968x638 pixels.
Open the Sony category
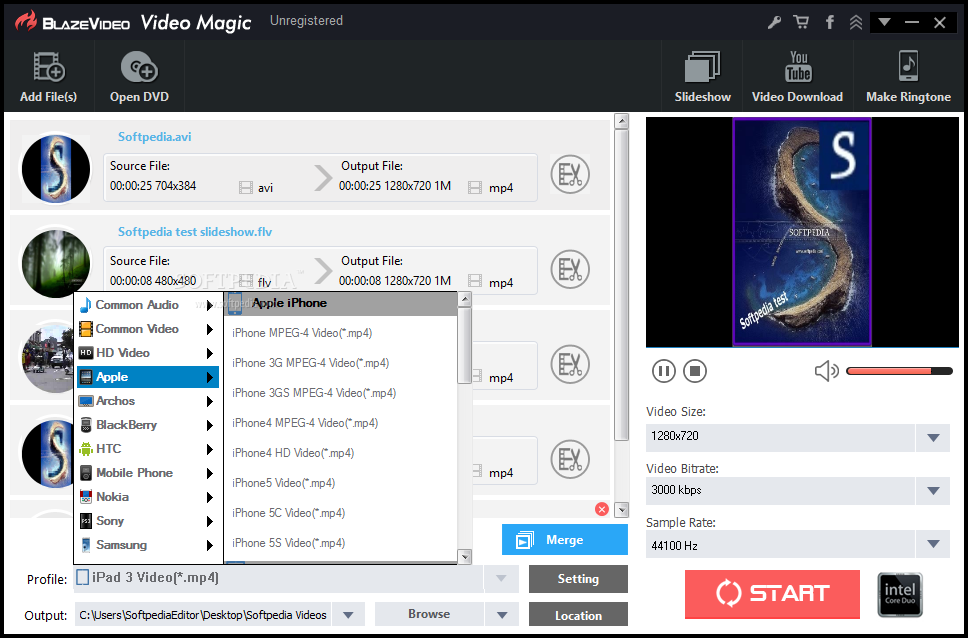pos(147,521)
